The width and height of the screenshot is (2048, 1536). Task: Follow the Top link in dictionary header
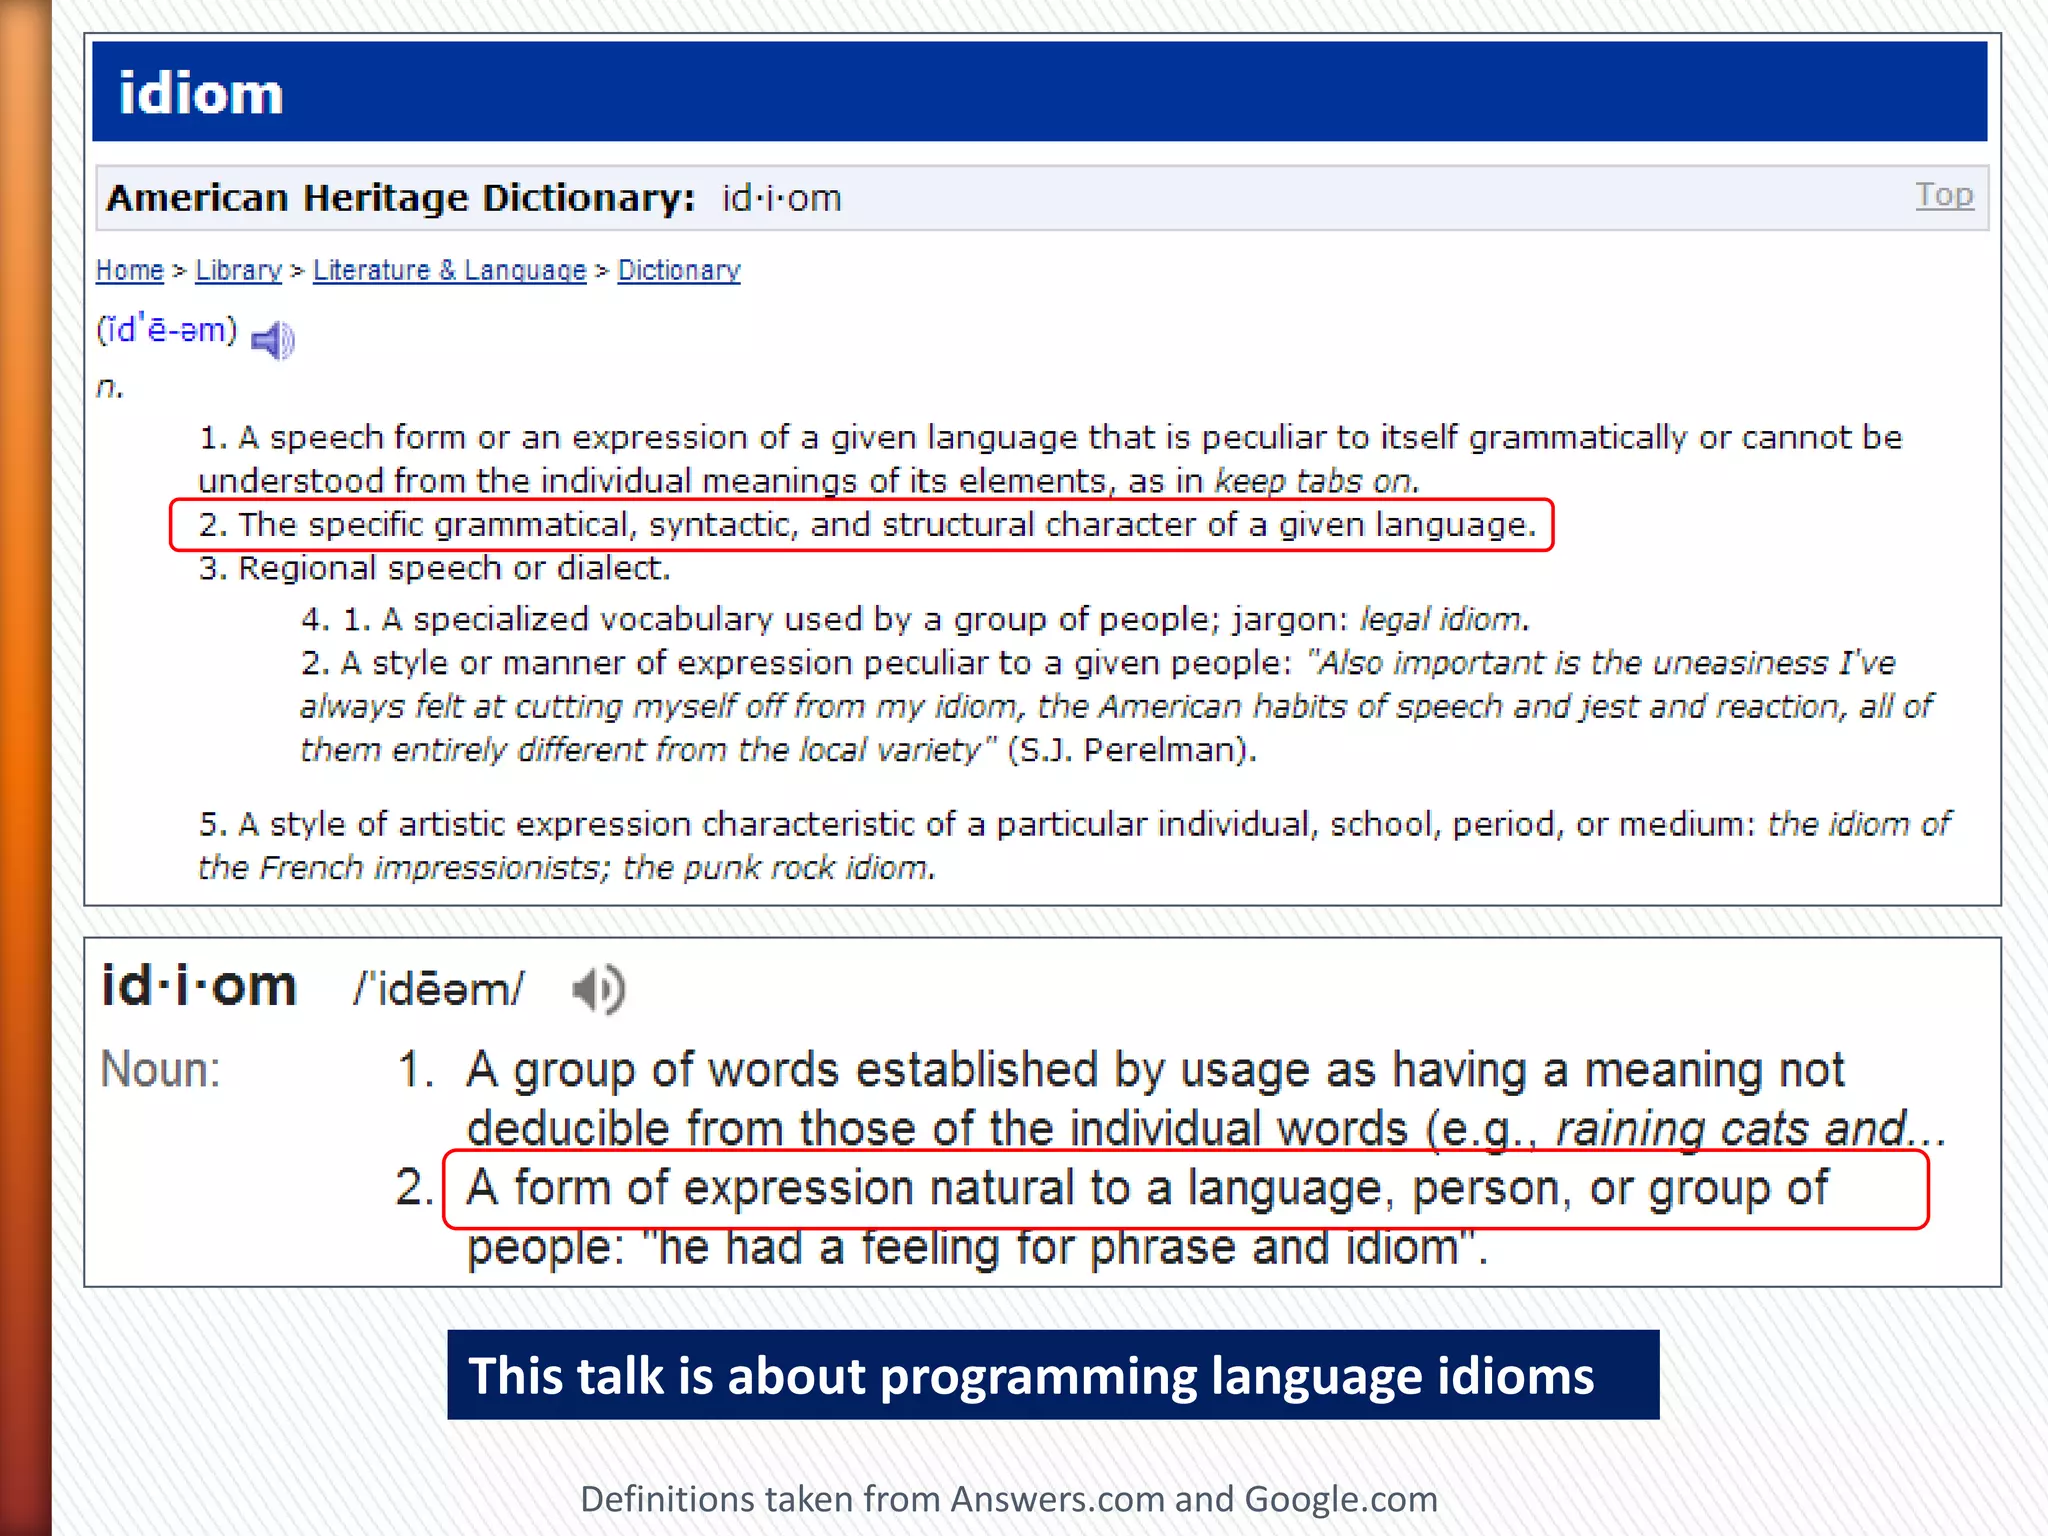[x=1944, y=195]
